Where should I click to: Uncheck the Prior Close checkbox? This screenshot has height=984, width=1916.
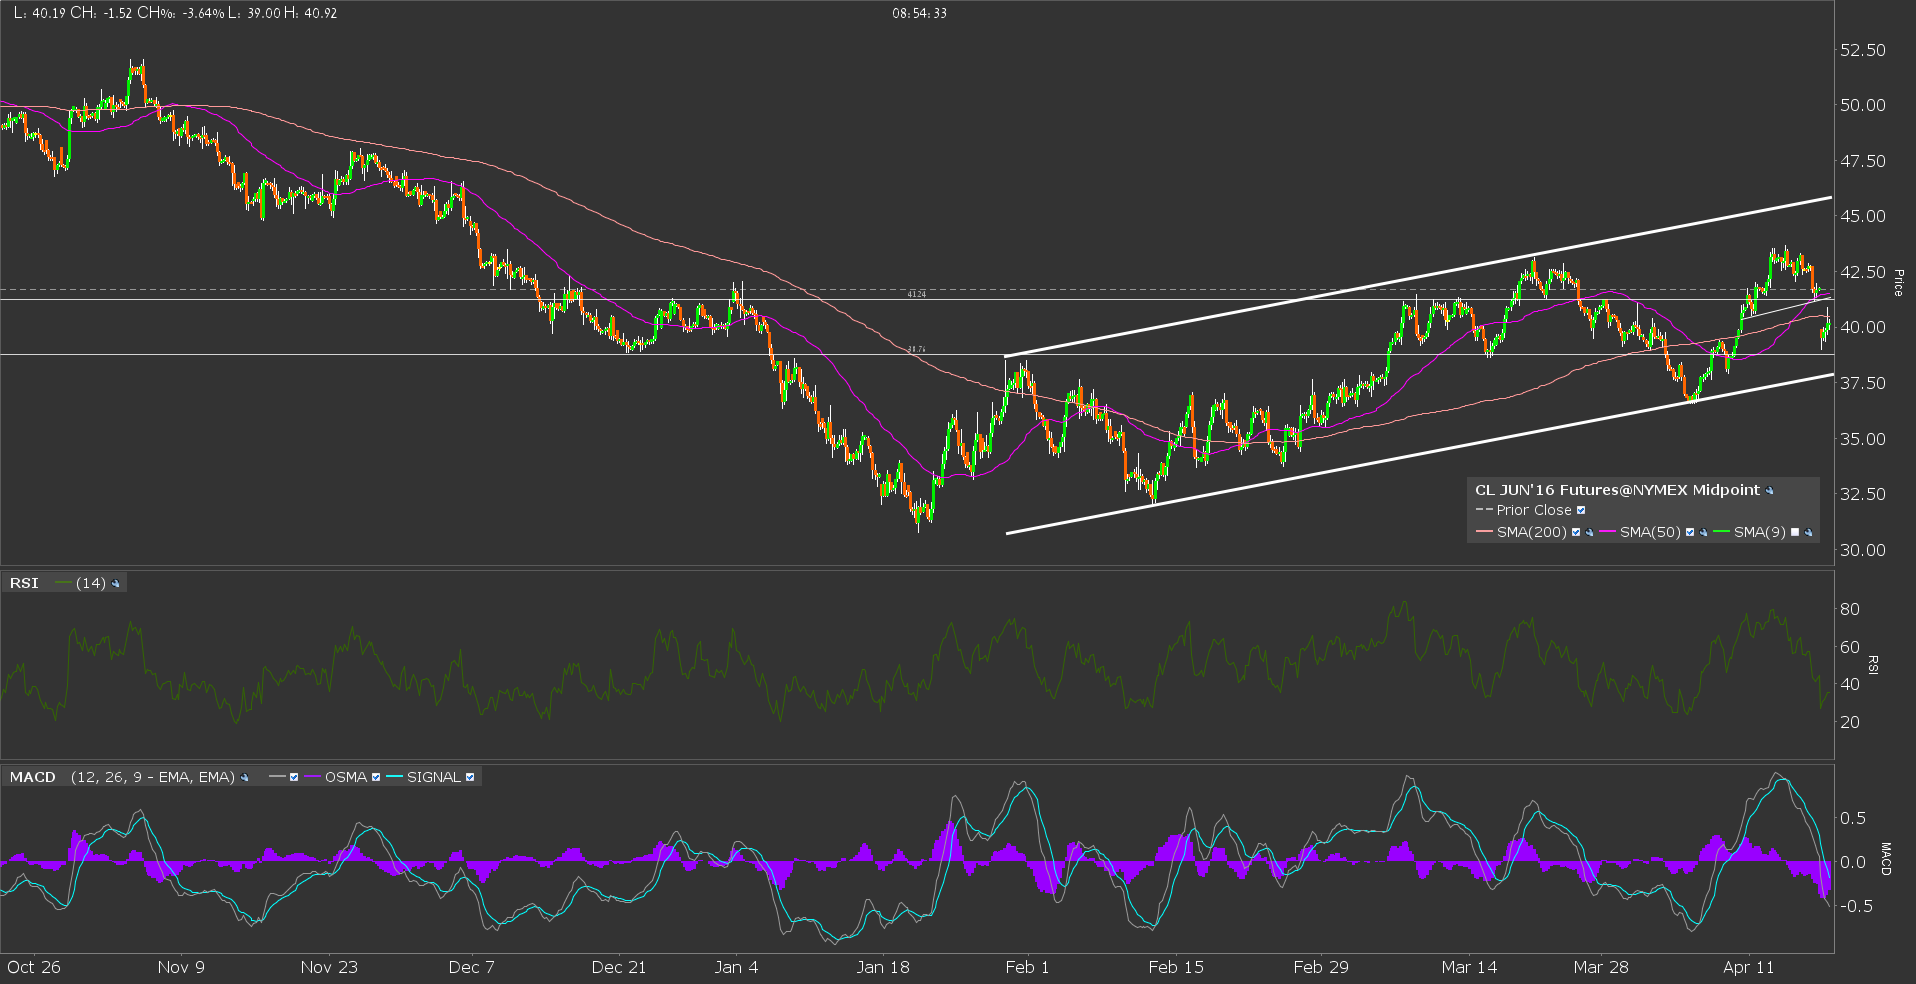click(x=1581, y=511)
